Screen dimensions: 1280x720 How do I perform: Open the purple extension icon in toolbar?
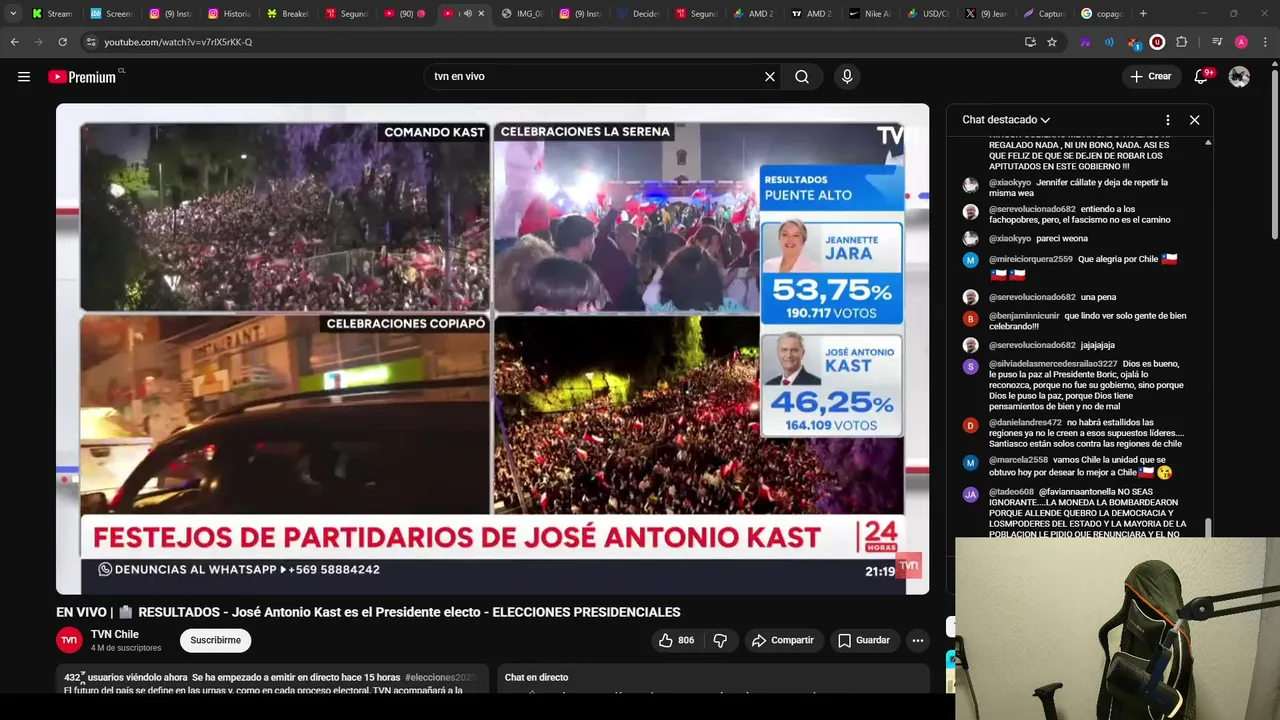pos(1085,42)
